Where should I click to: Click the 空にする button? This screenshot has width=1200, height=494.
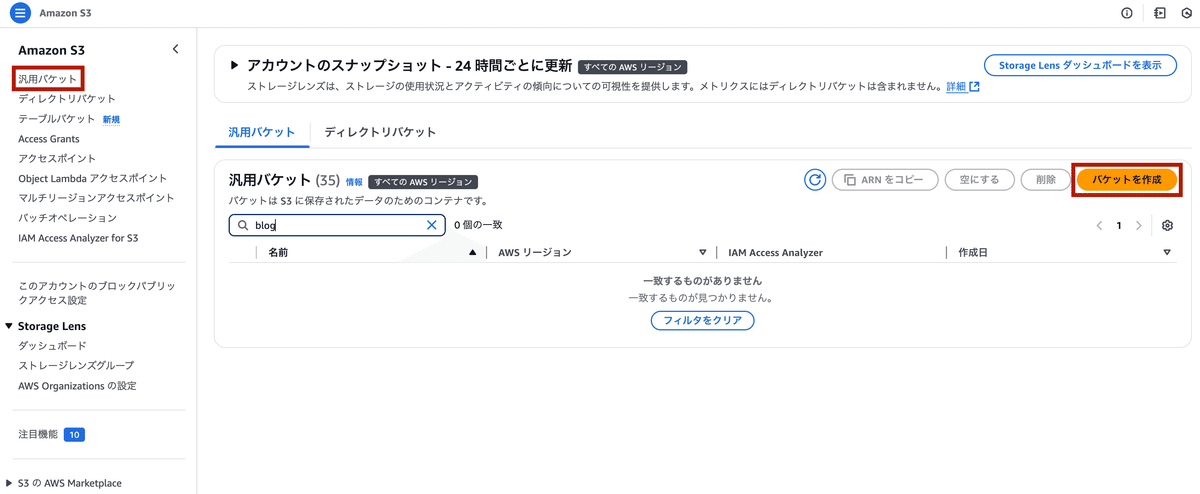click(980, 180)
